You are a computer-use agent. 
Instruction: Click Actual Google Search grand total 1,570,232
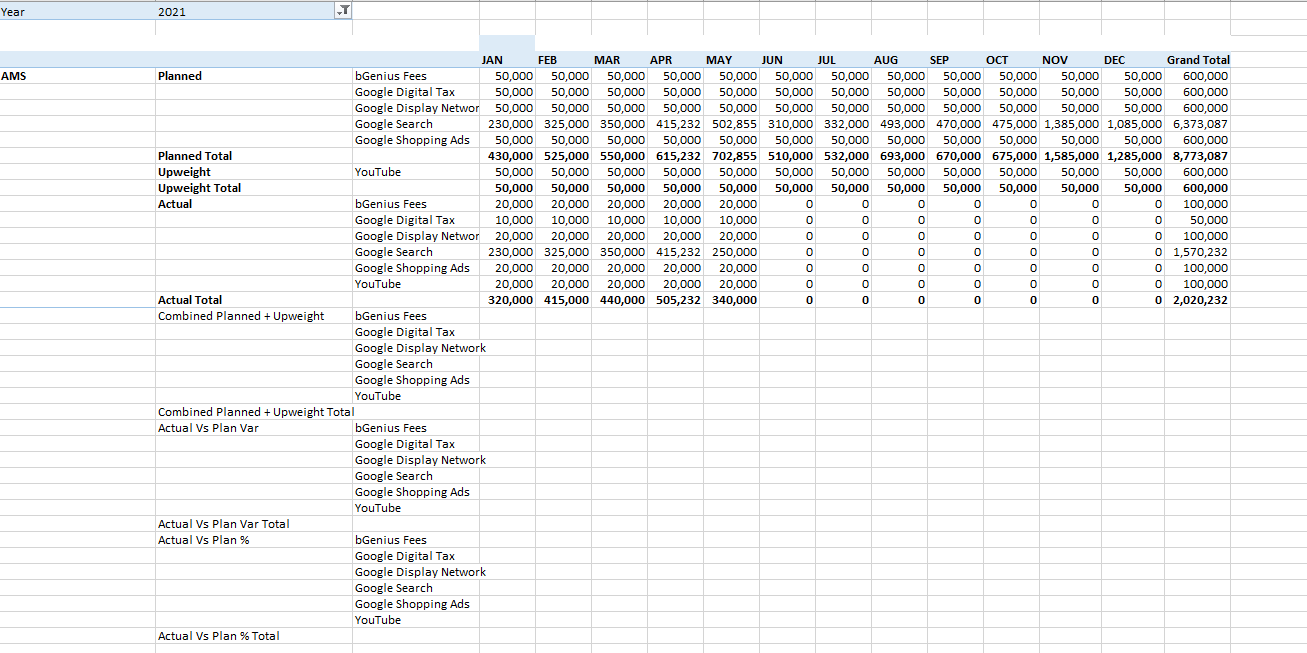click(x=1200, y=252)
